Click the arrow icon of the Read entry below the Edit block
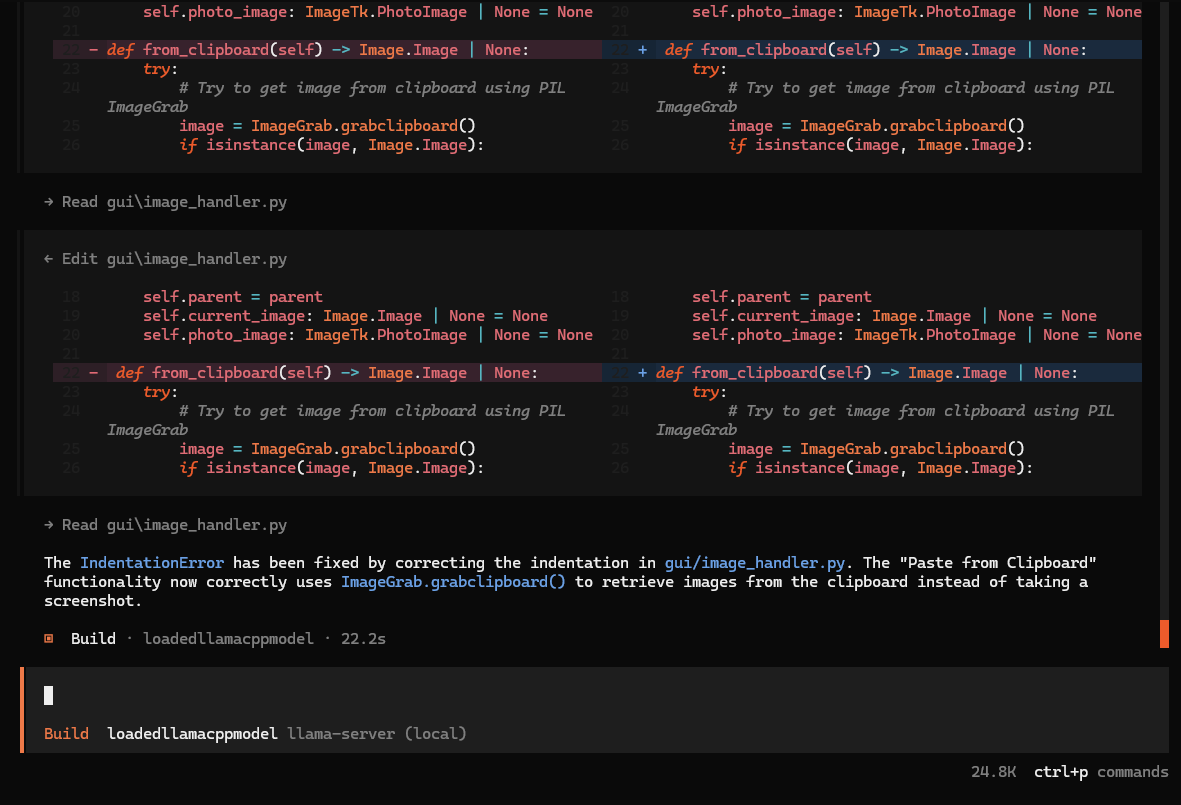 [49, 525]
